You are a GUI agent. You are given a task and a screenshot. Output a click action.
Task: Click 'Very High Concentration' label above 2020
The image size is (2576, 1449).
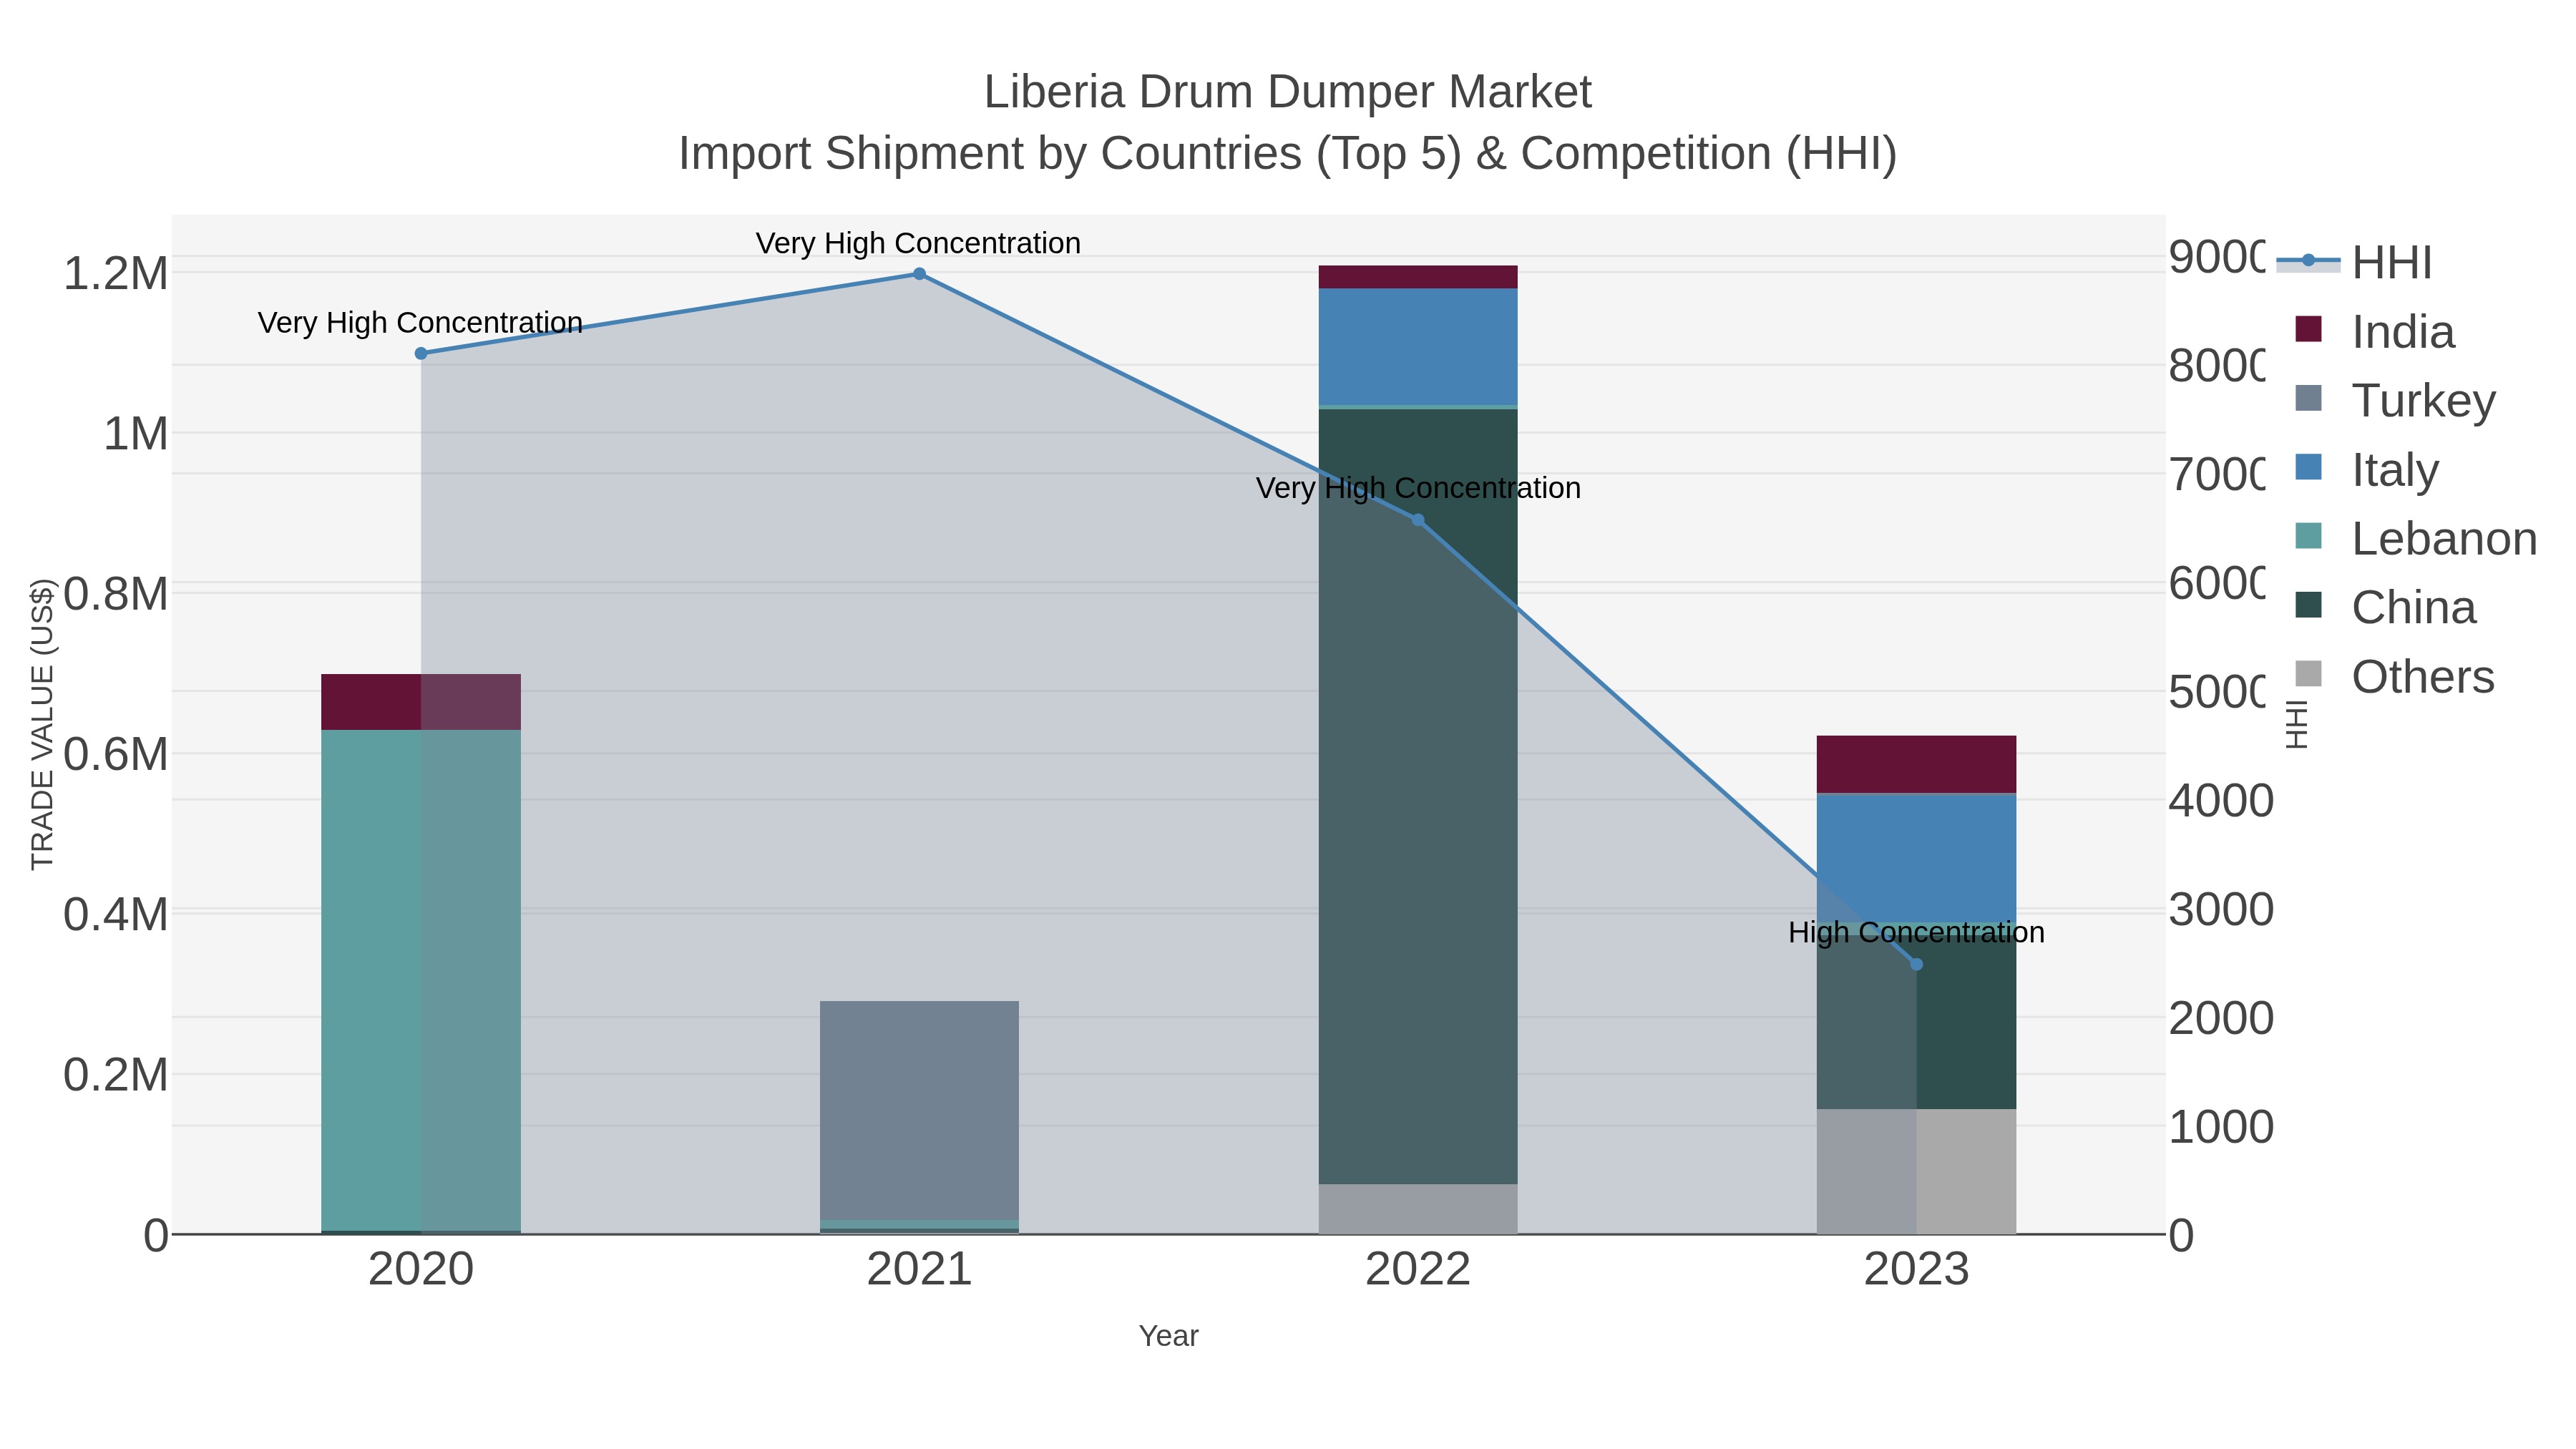[420, 322]
